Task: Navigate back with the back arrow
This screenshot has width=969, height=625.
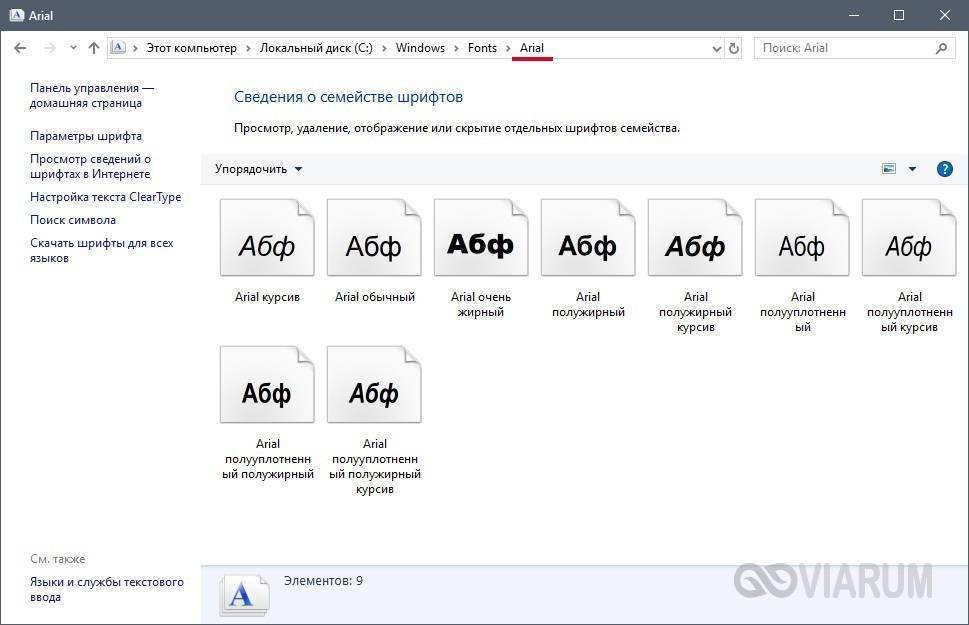Action: 21,48
